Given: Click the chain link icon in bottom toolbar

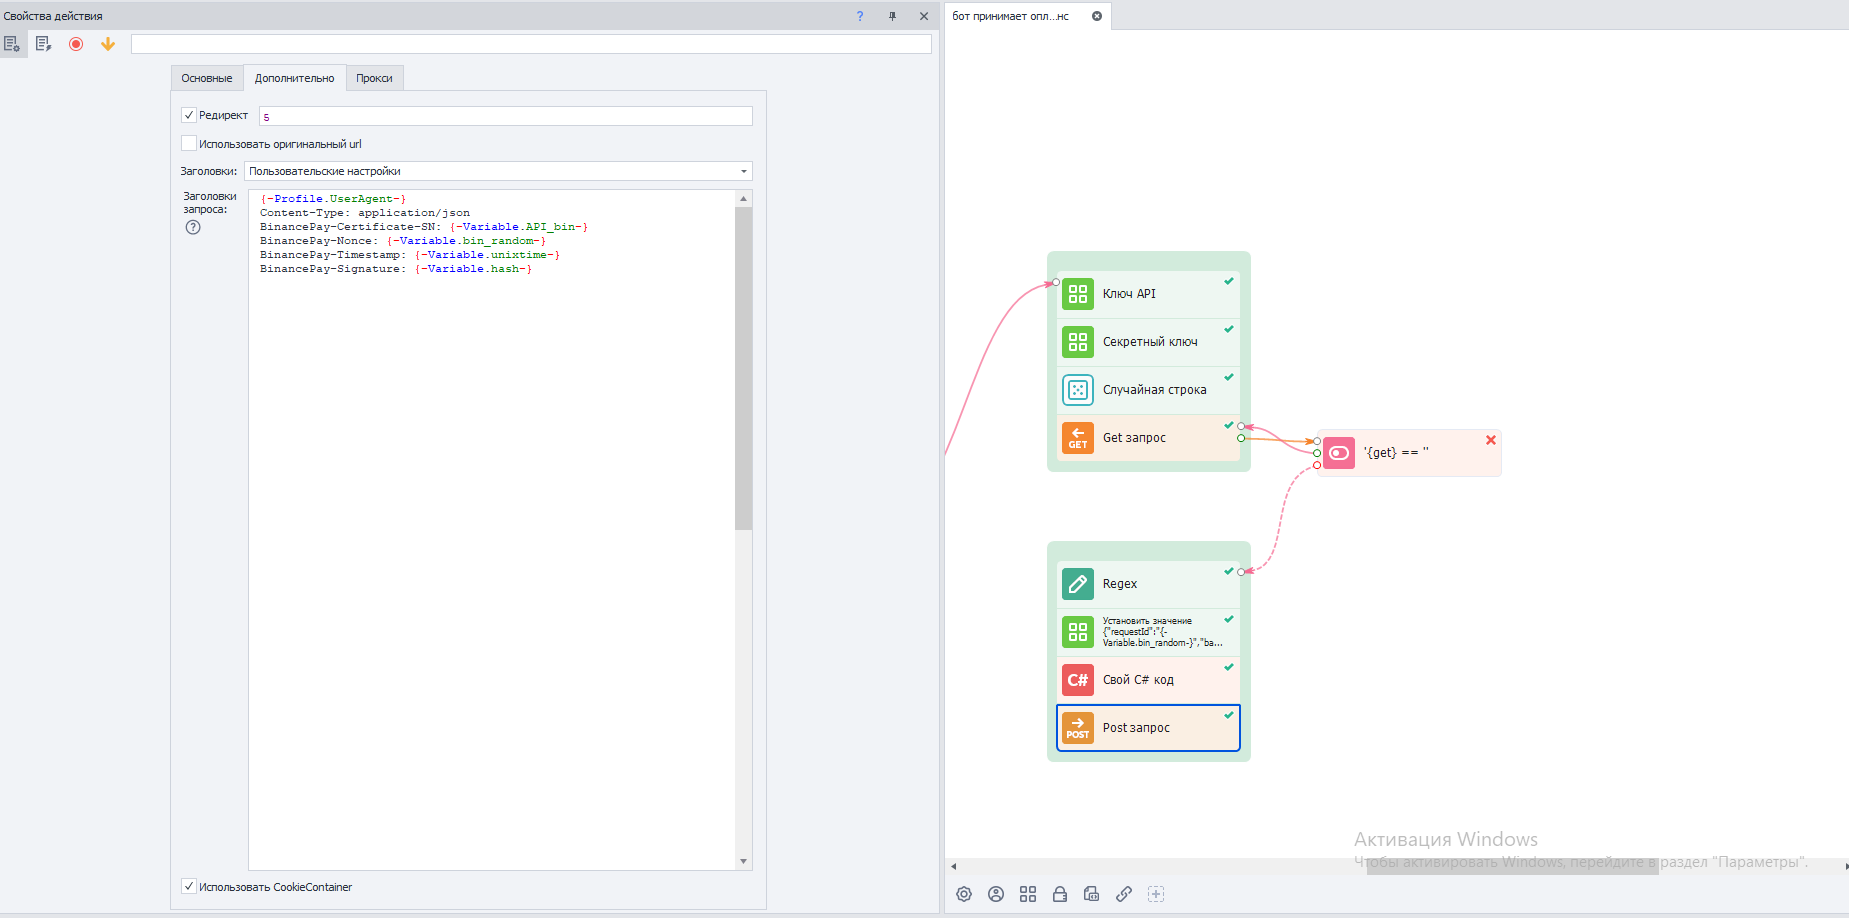Looking at the screenshot, I should [1124, 894].
